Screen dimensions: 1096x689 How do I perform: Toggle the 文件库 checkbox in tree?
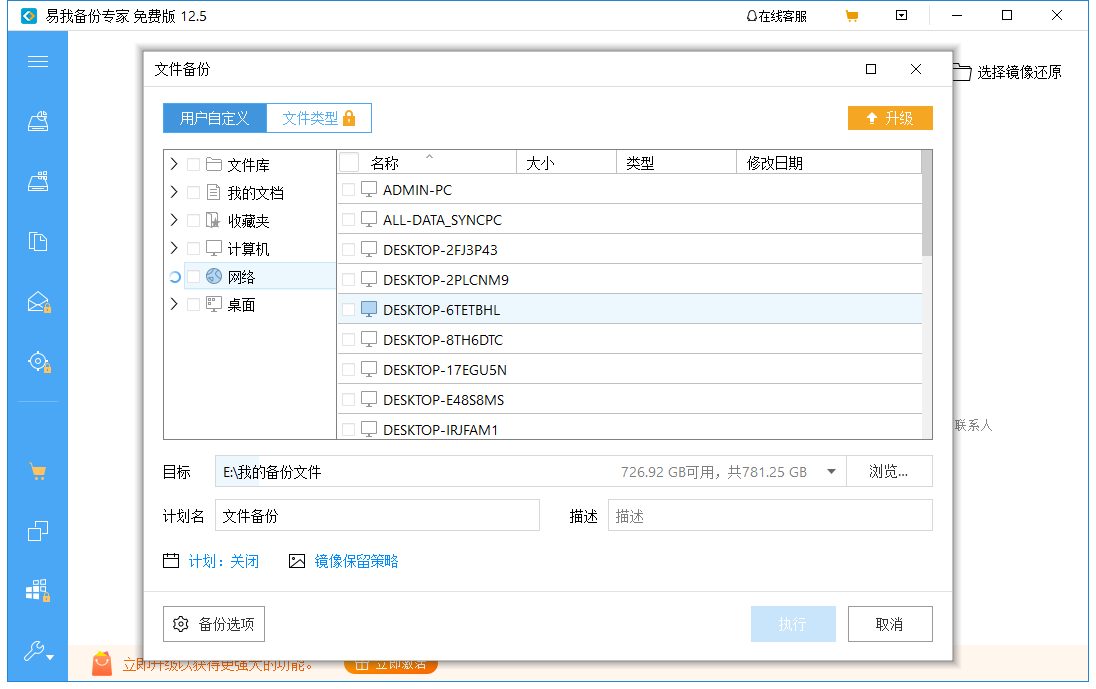coord(197,163)
